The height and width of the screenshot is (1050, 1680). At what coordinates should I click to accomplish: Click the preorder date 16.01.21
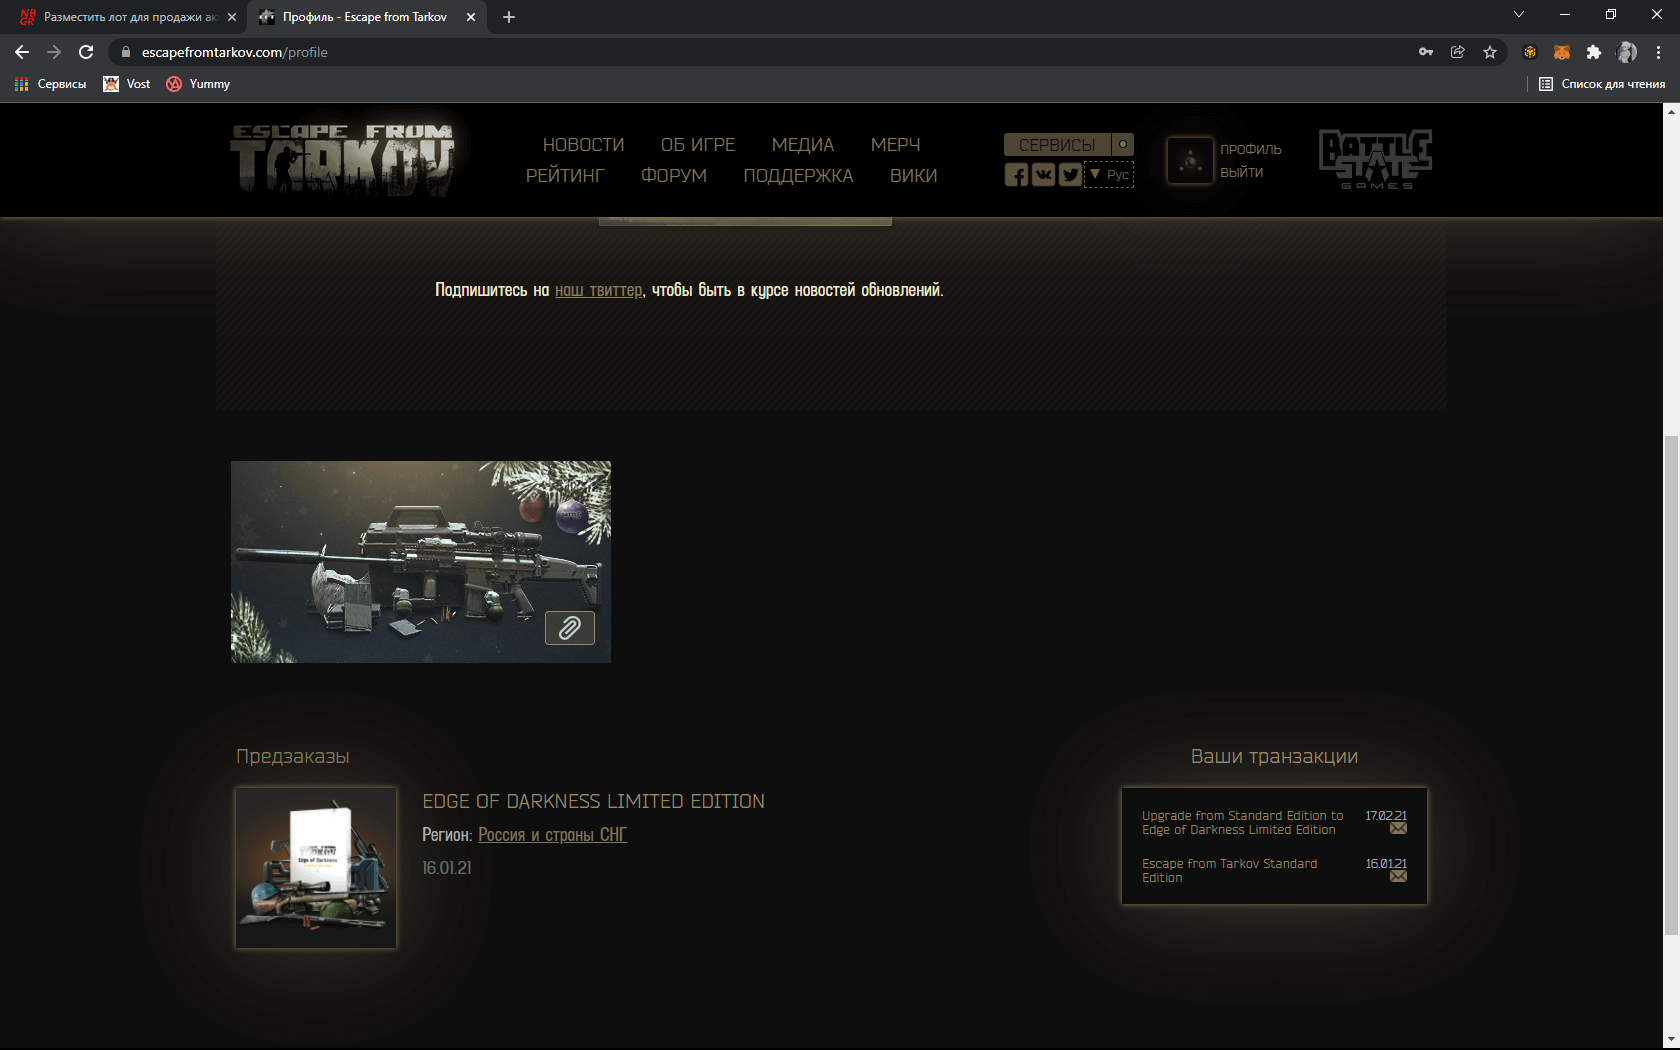(x=447, y=868)
